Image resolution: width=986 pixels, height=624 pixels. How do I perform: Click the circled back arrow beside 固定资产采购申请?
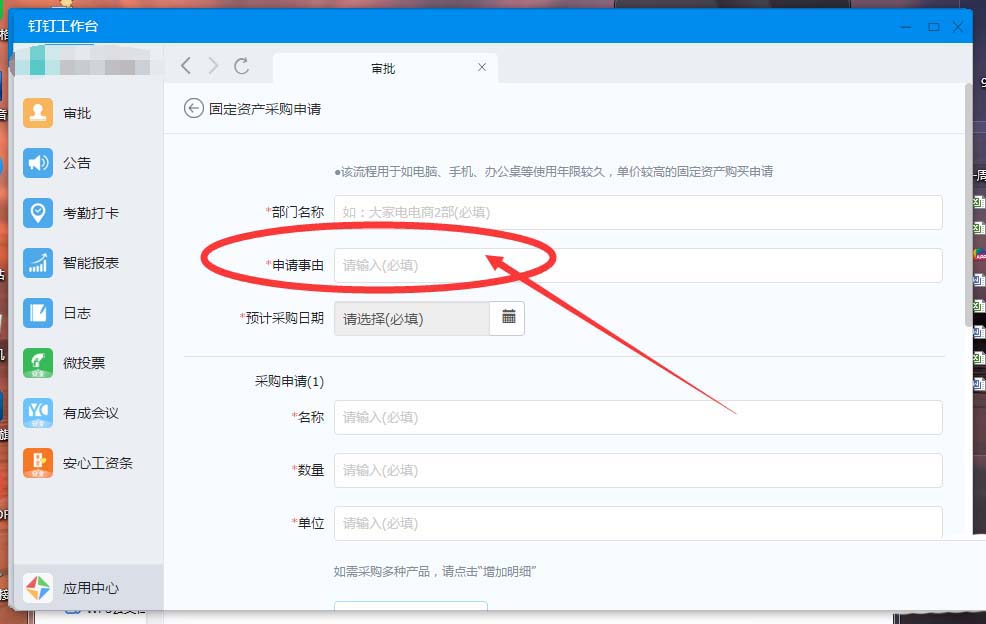(x=194, y=109)
